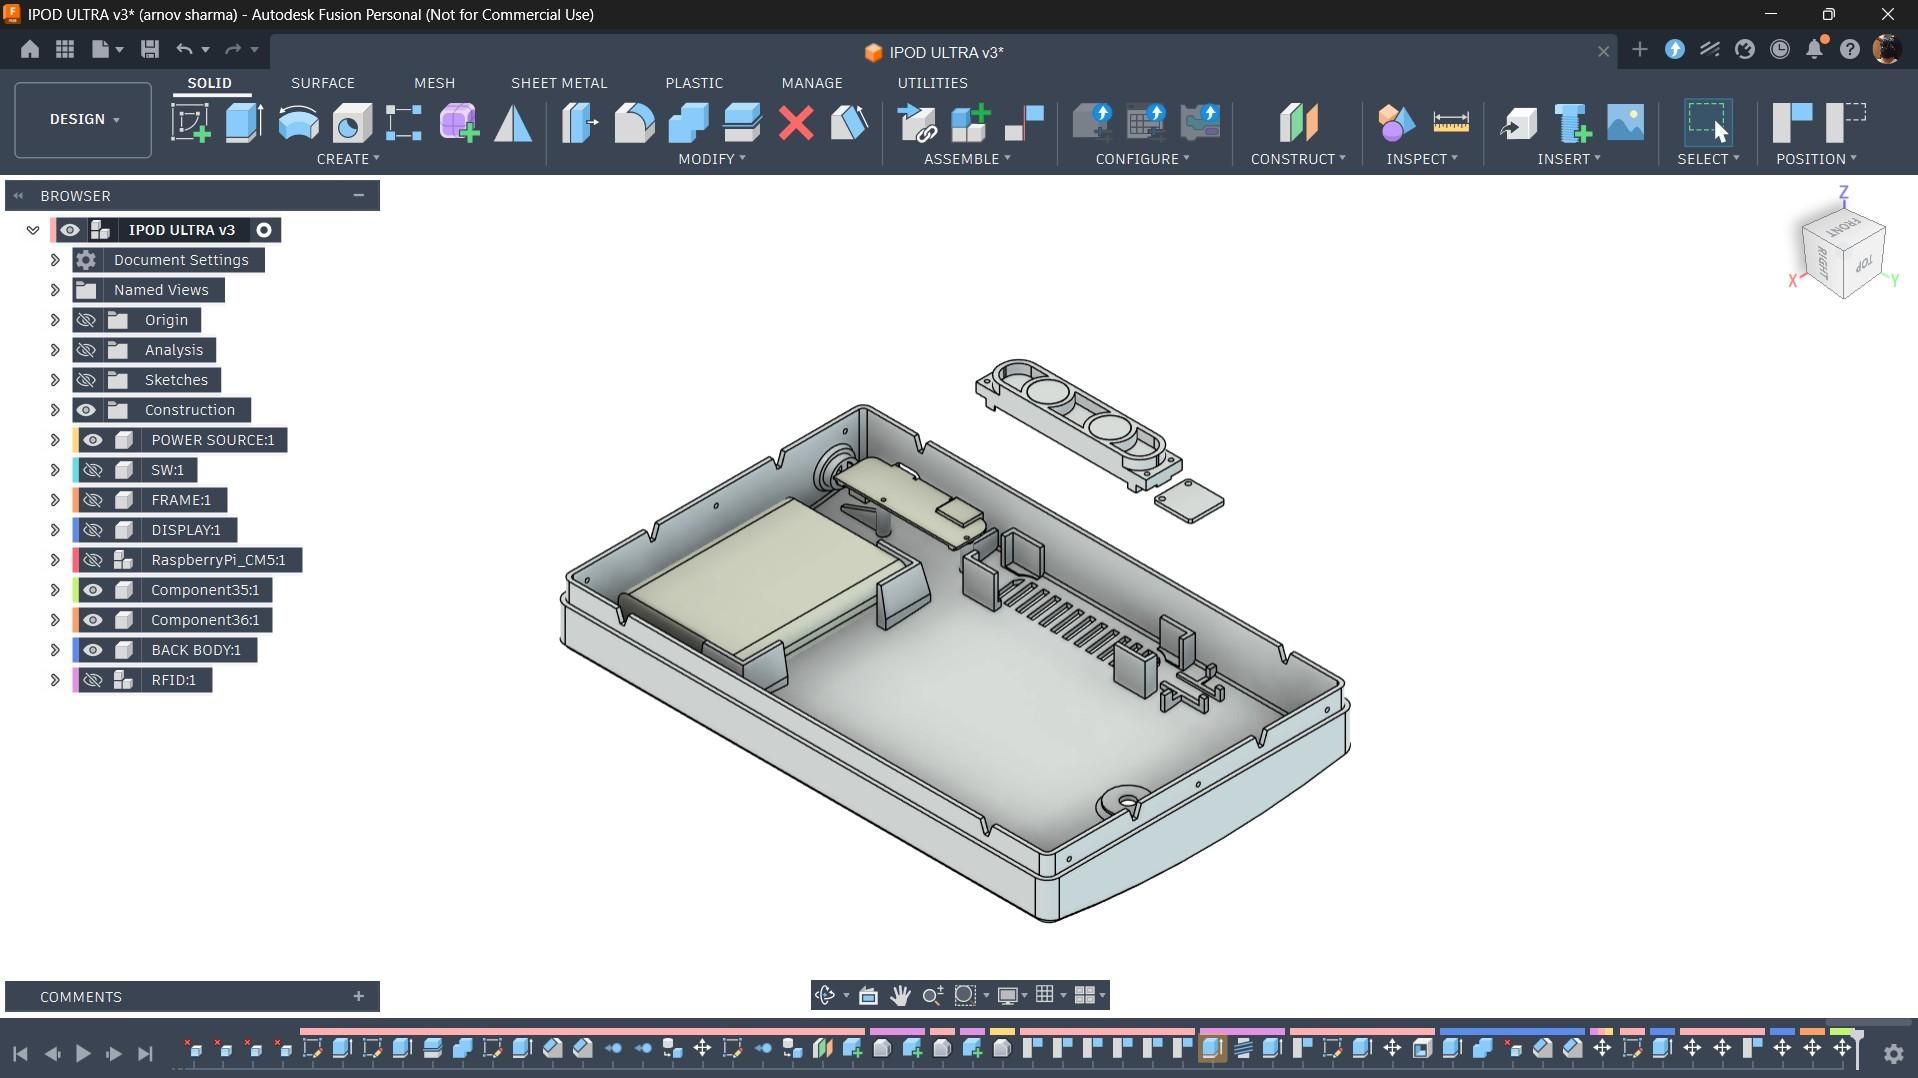Screen dimensions: 1918x1078
Task: Activate the IPOD ULTRA v3 radio button
Action: pyautogui.click(x=264, y=230)
